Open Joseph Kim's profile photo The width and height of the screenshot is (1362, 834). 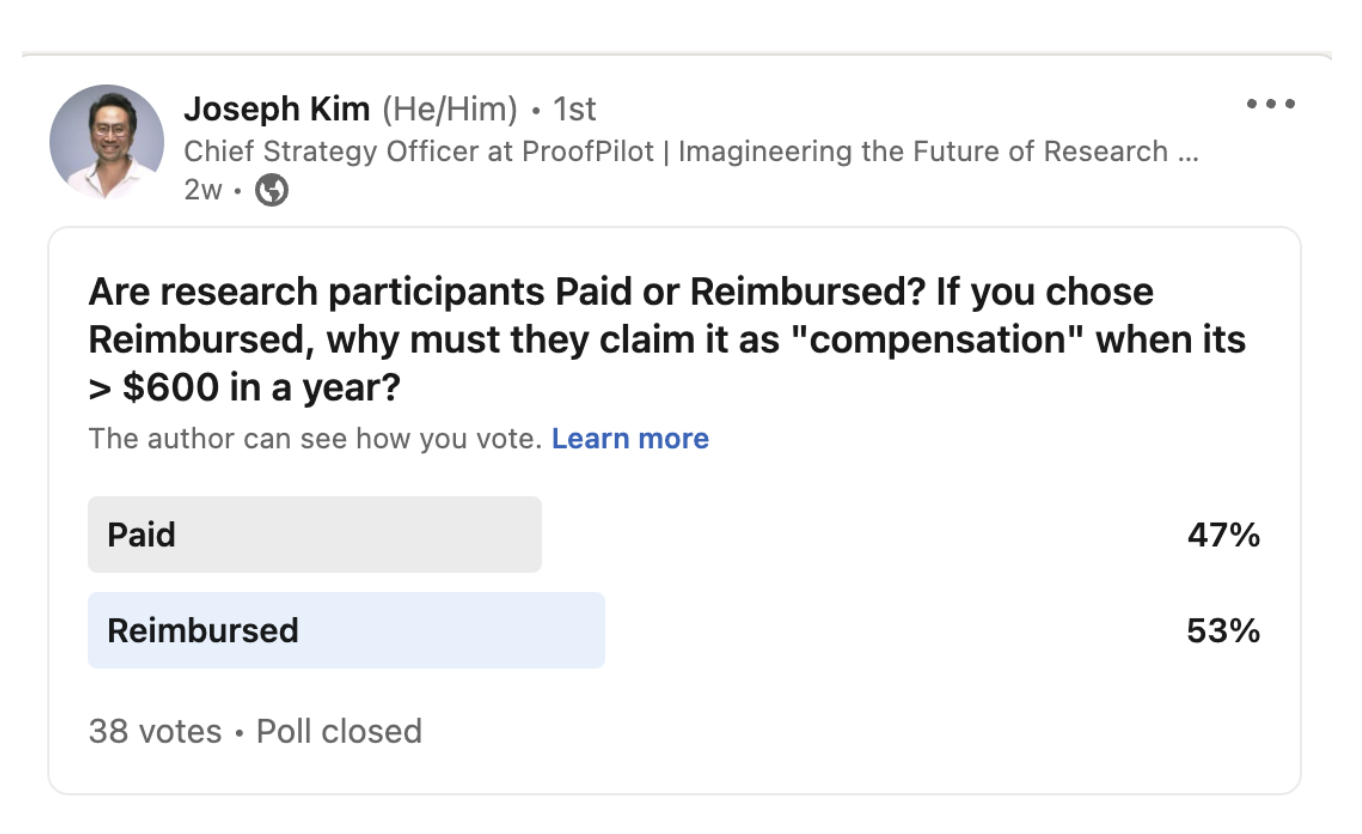point(107,142)
